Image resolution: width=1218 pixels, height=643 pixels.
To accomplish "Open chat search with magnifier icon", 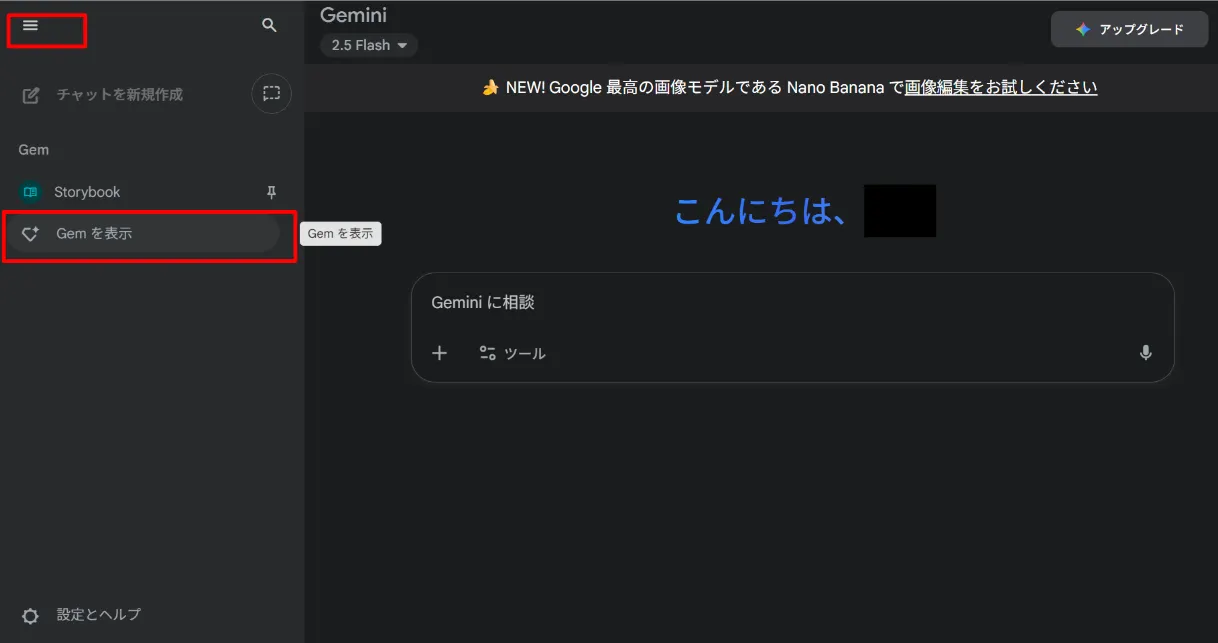I will pyautogui.click(x=269, y=26).
